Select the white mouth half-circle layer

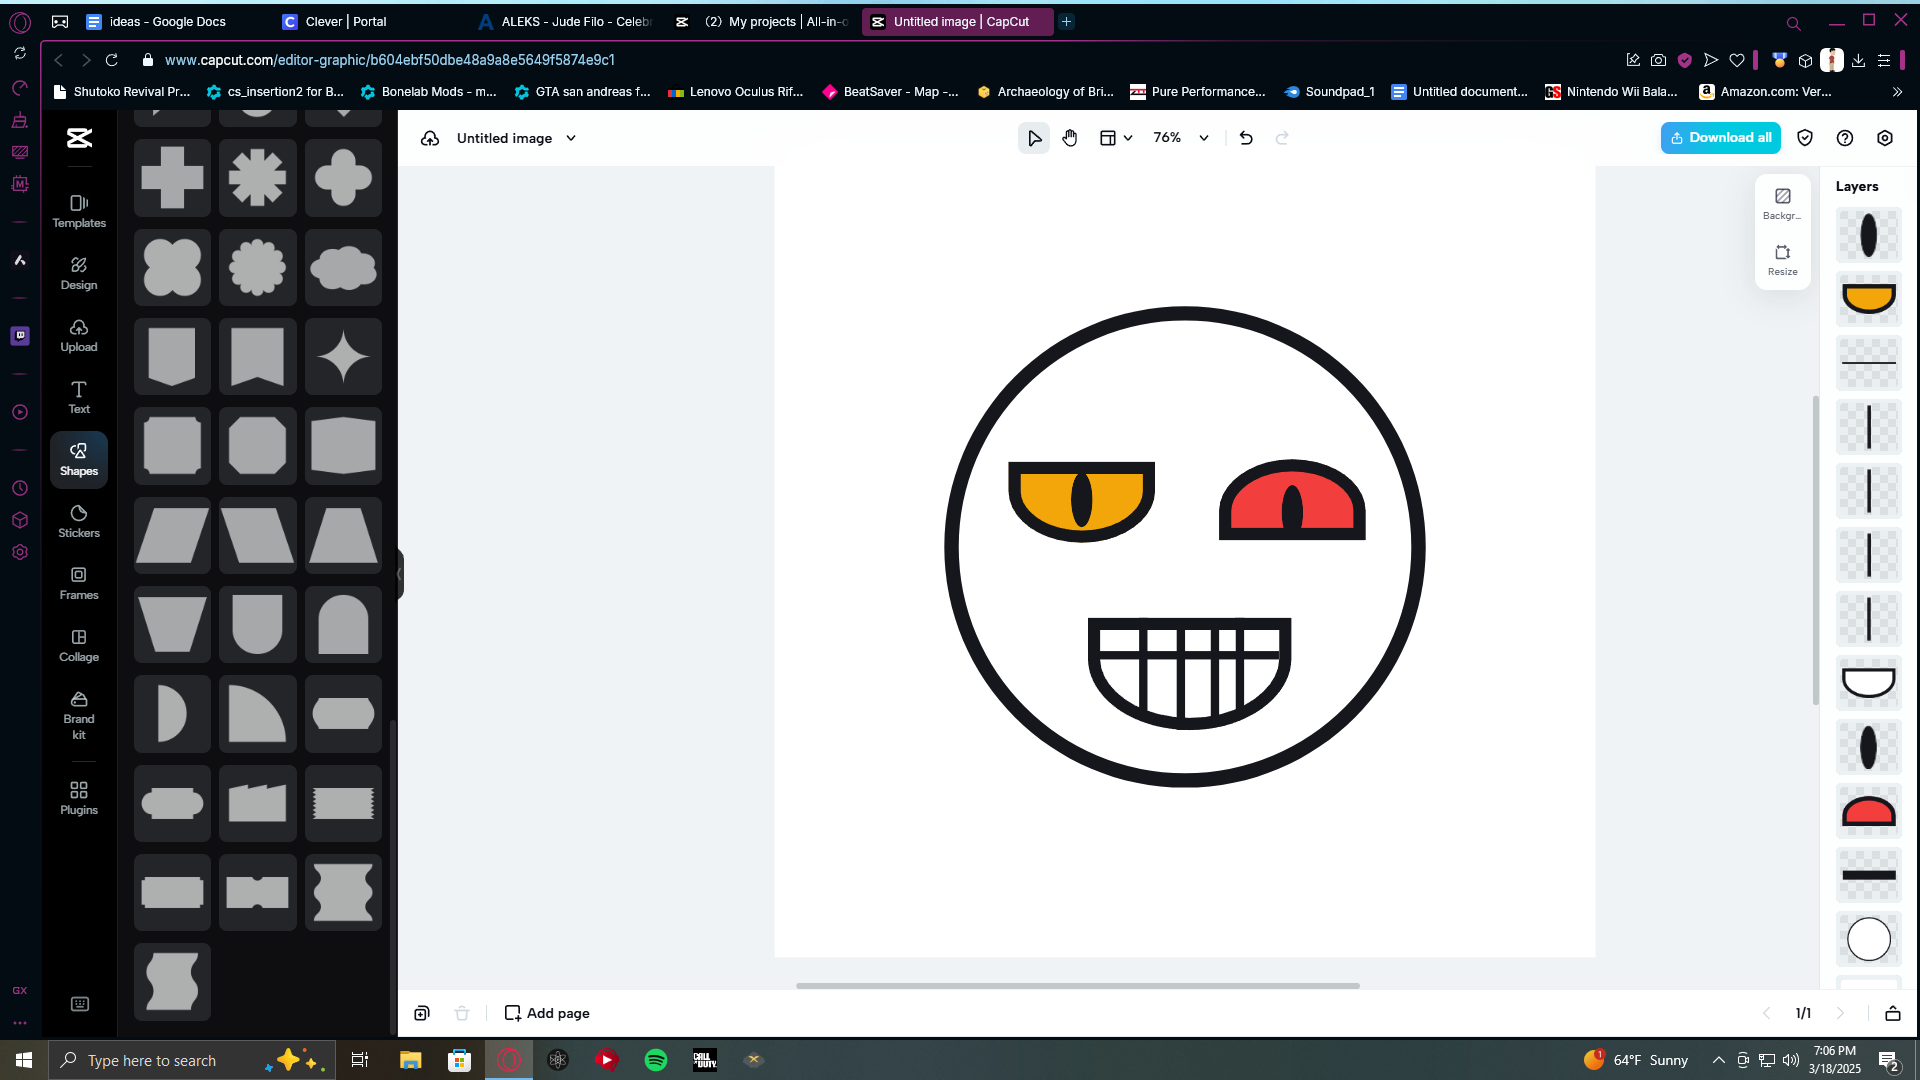pyautogui.click(x=1868, y=683)
